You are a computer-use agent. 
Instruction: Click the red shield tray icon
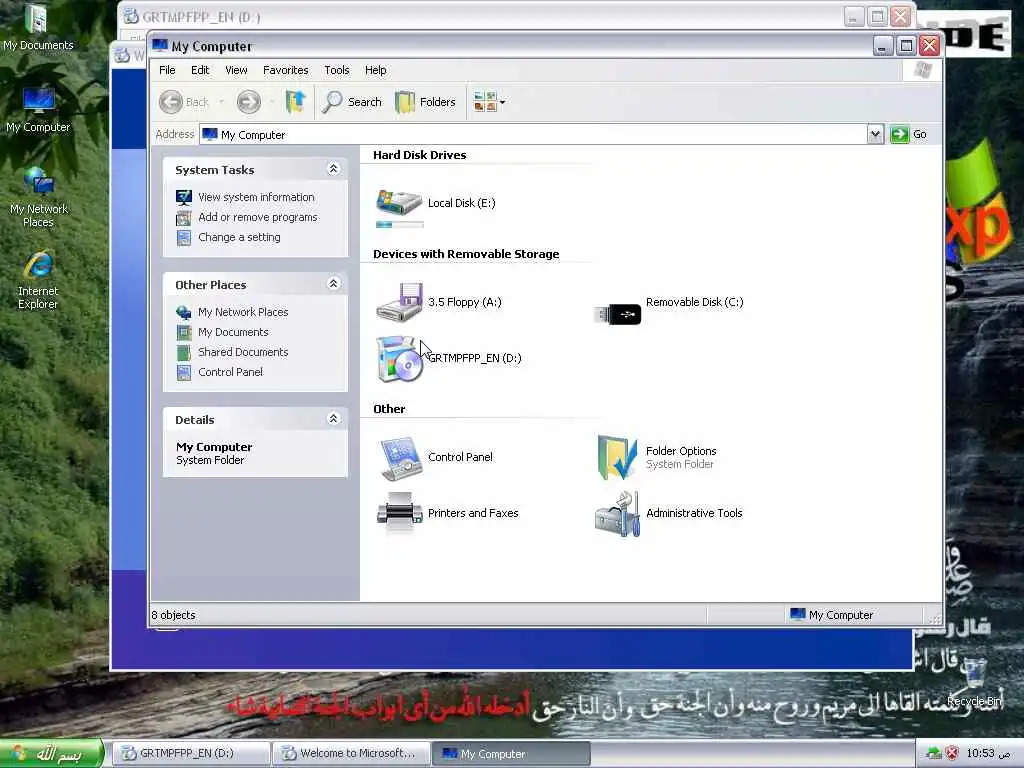(952, 754)
